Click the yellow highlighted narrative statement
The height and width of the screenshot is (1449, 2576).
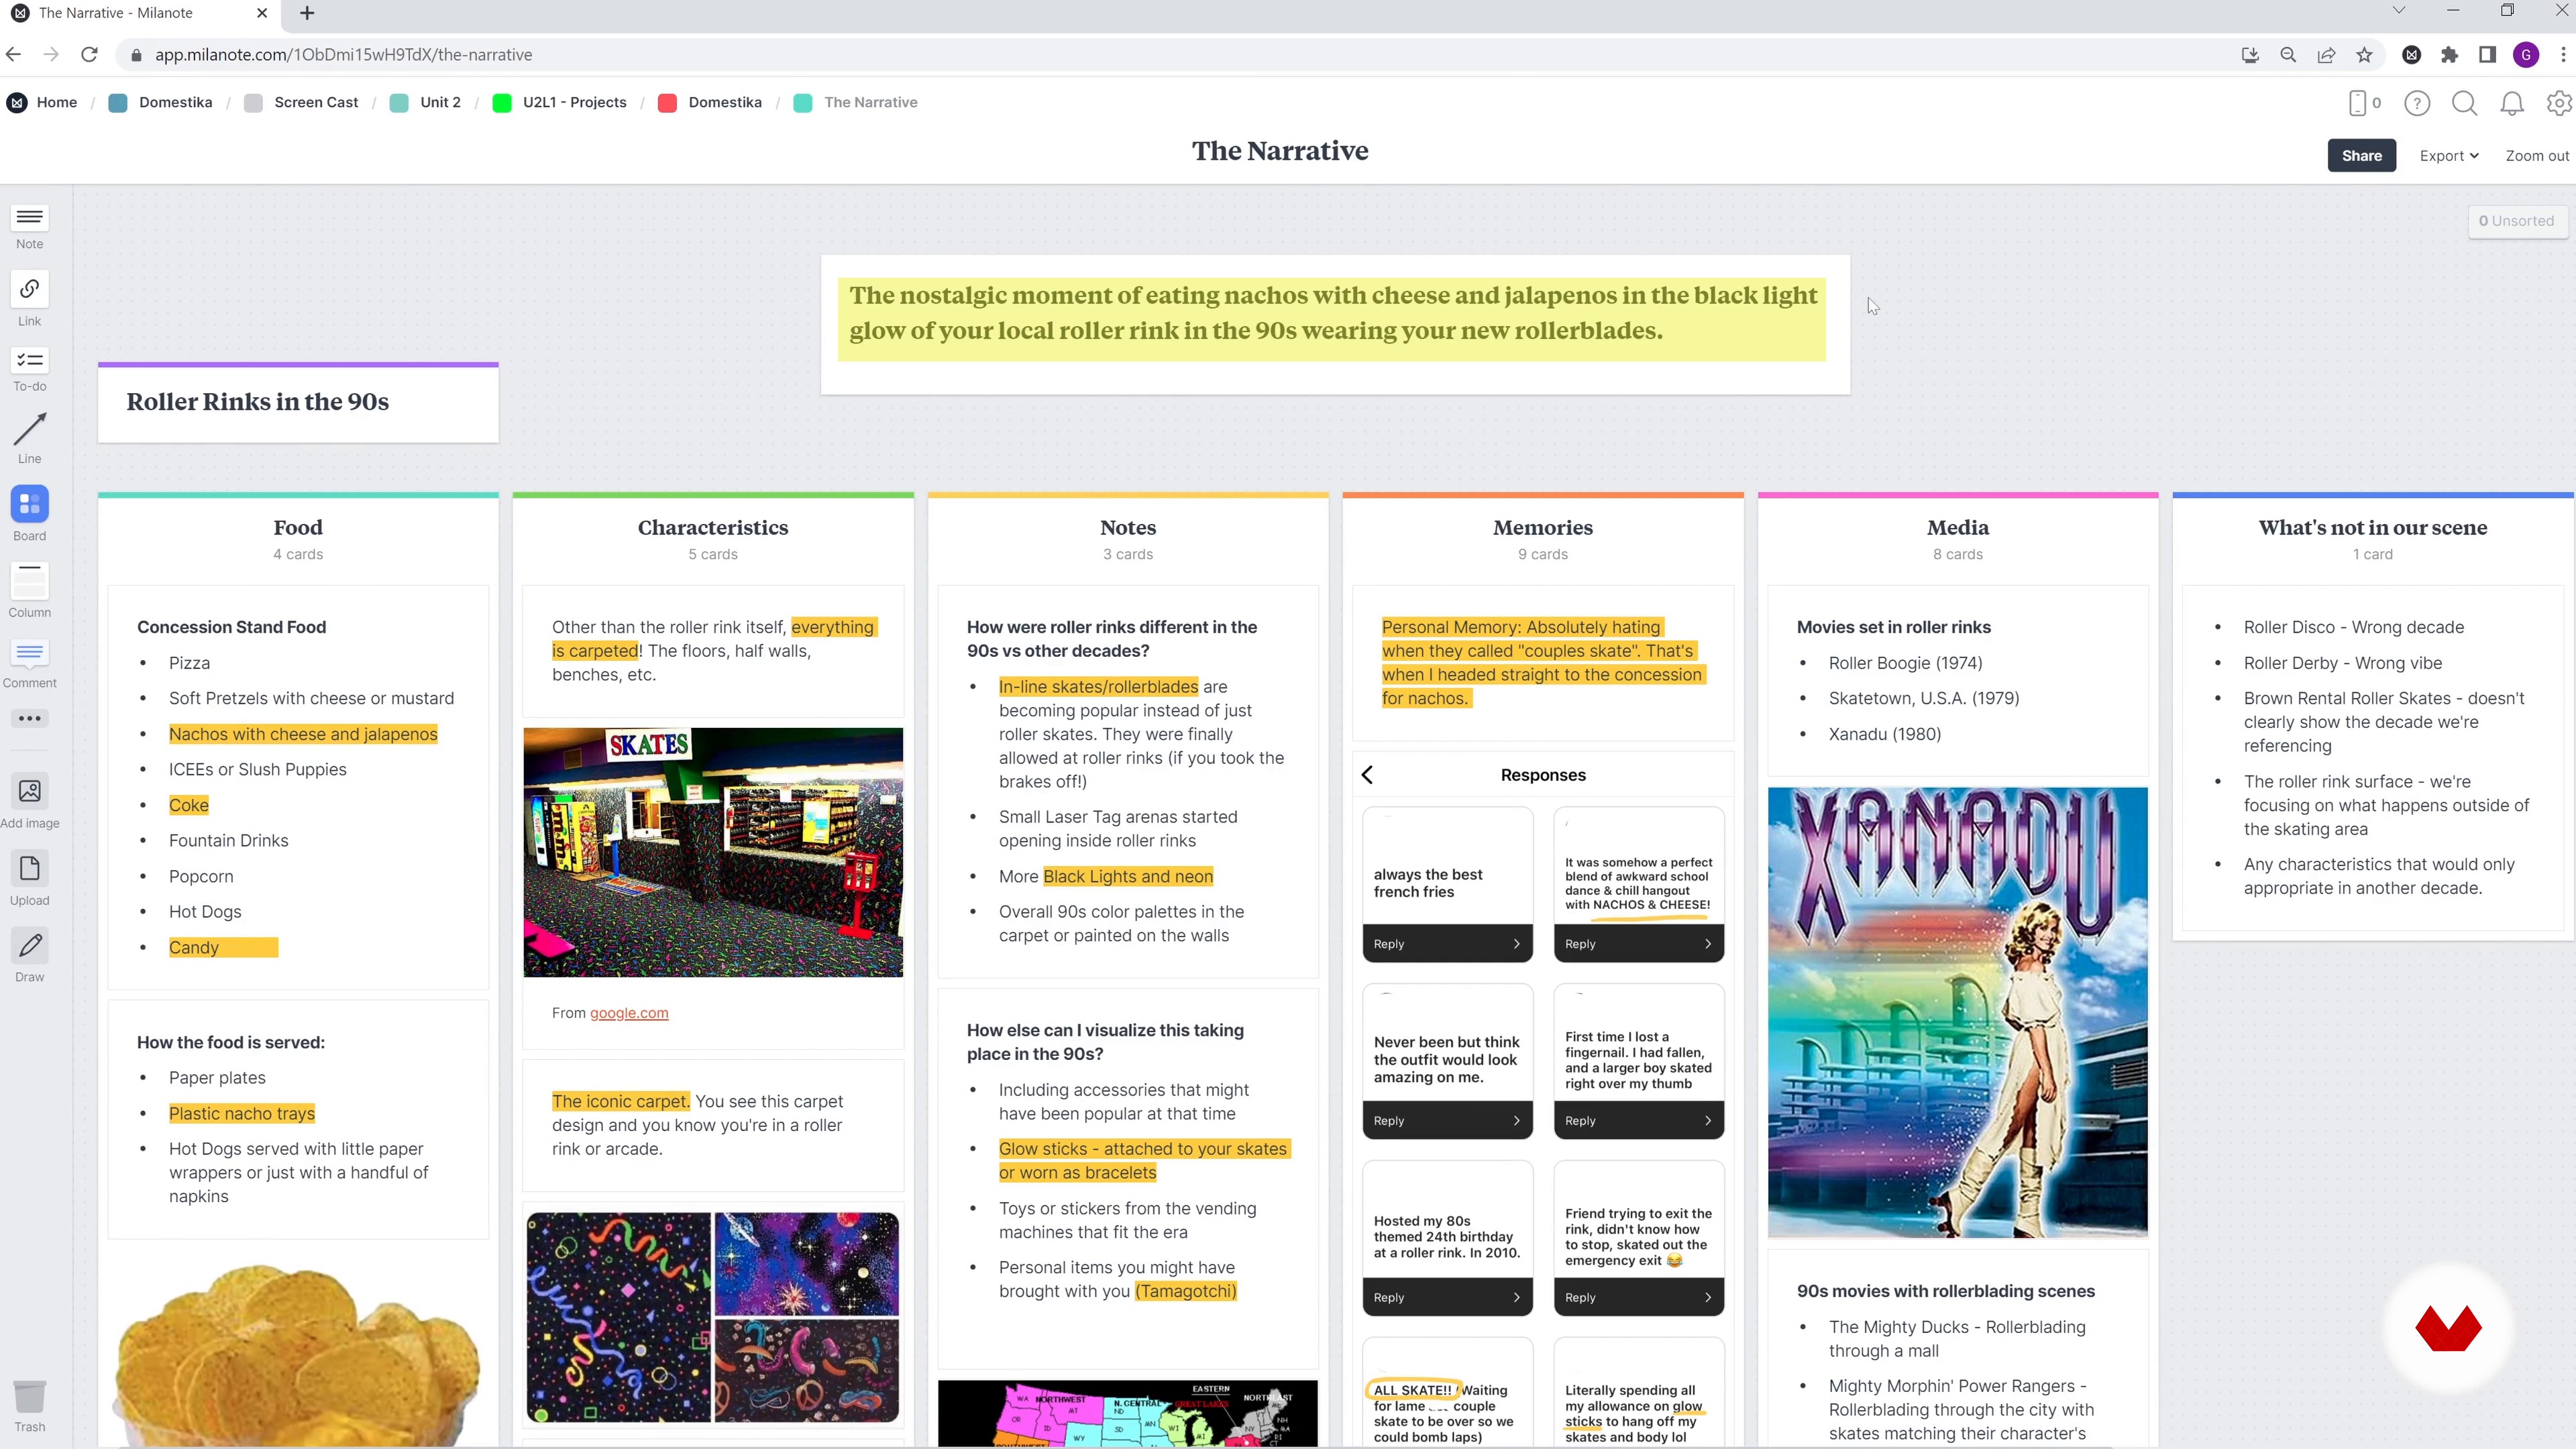[x=1332, y=313]
